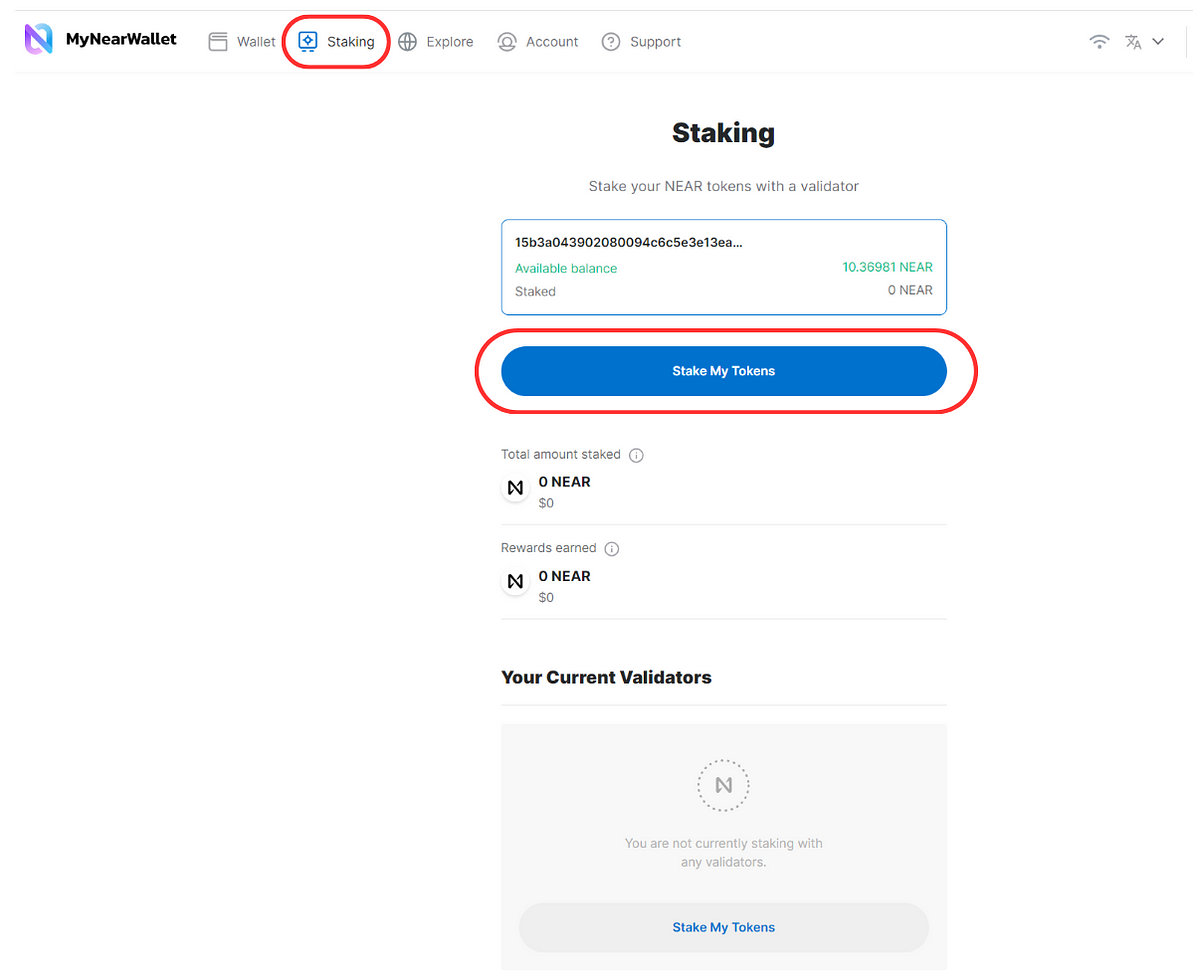
Task: Click the Account user icon
Action: tap(508, 42)
